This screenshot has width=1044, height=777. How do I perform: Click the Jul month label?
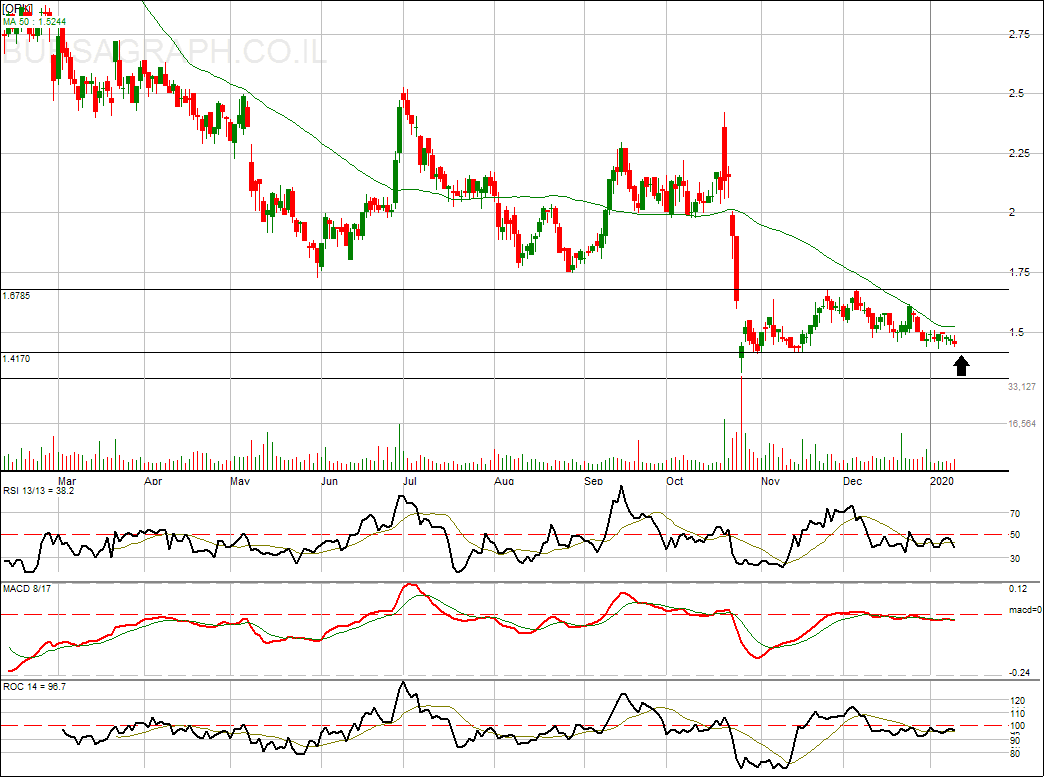(x=410, y=481)
